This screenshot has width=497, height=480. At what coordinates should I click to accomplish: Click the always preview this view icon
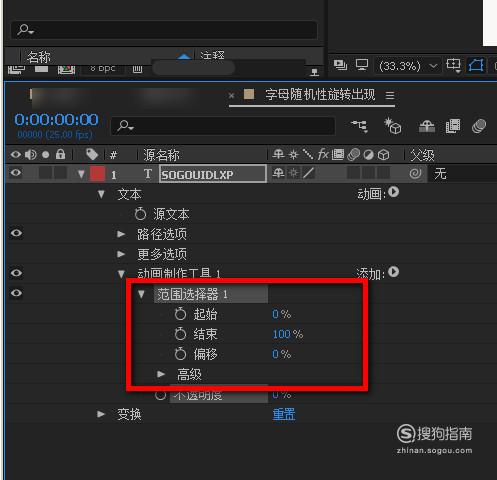tap(340, 65)
